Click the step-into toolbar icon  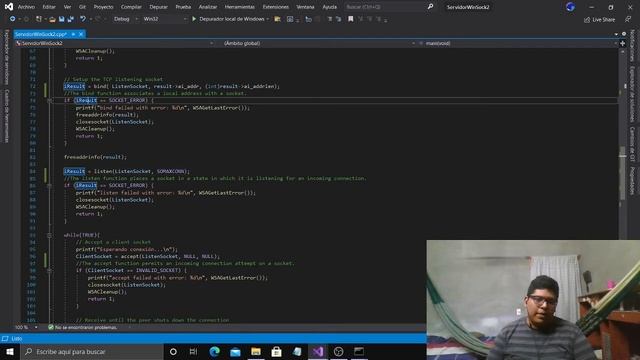click(x=309, y=19)
